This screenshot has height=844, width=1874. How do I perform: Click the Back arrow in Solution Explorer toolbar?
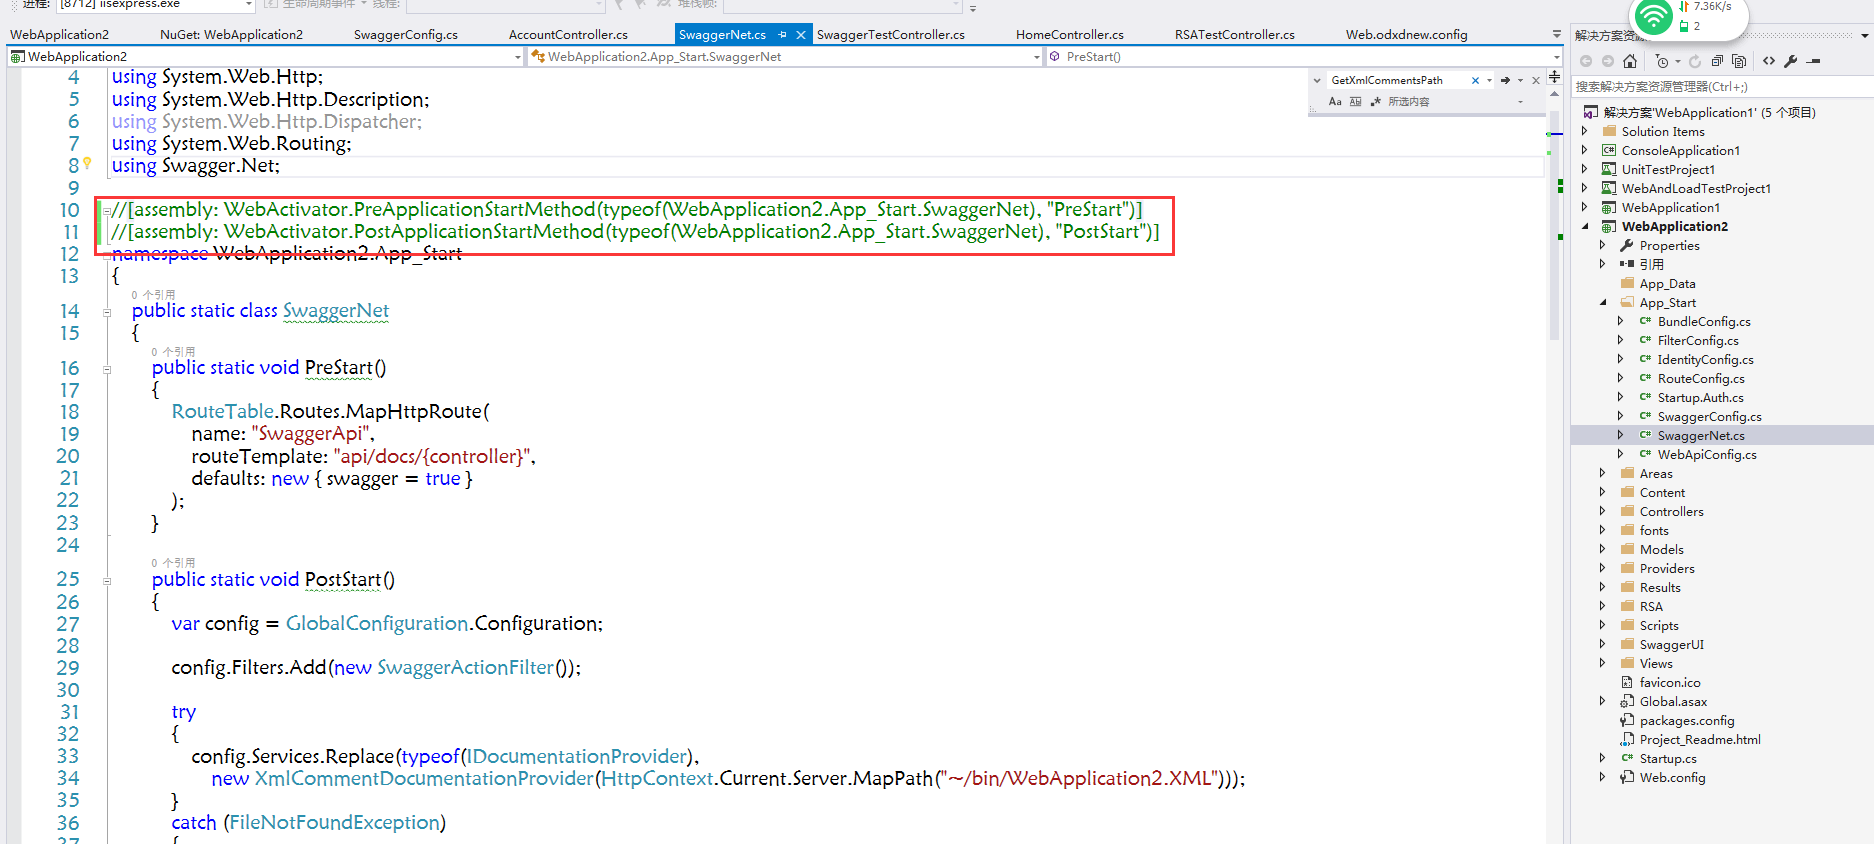pos(1586,61)
